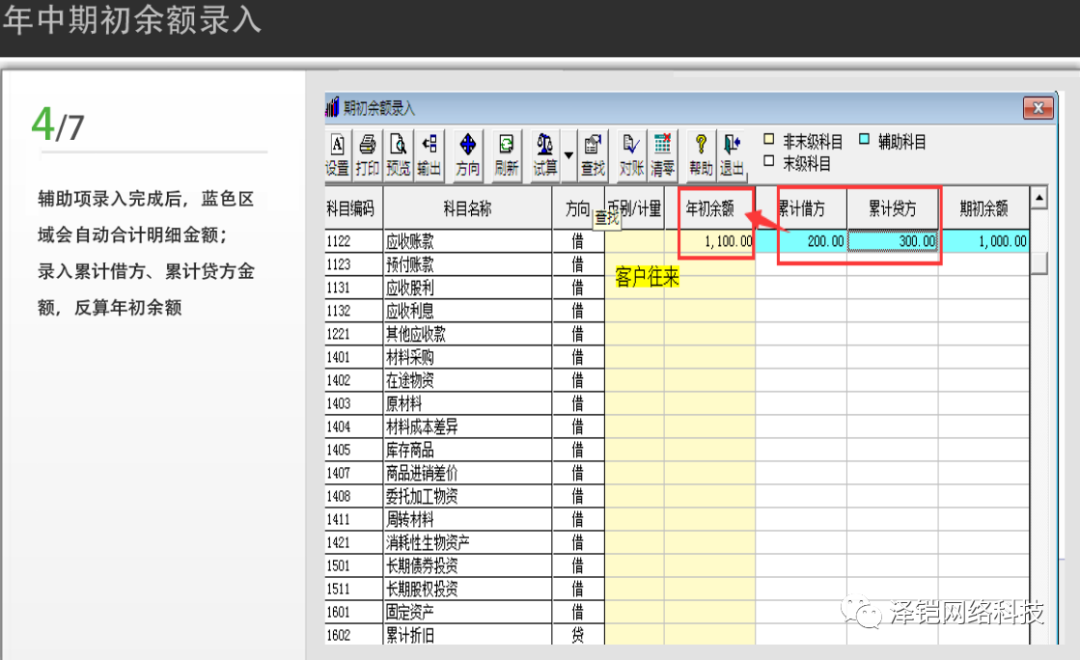Click the scrollbar up arrow

click(x=1039, y=199)
